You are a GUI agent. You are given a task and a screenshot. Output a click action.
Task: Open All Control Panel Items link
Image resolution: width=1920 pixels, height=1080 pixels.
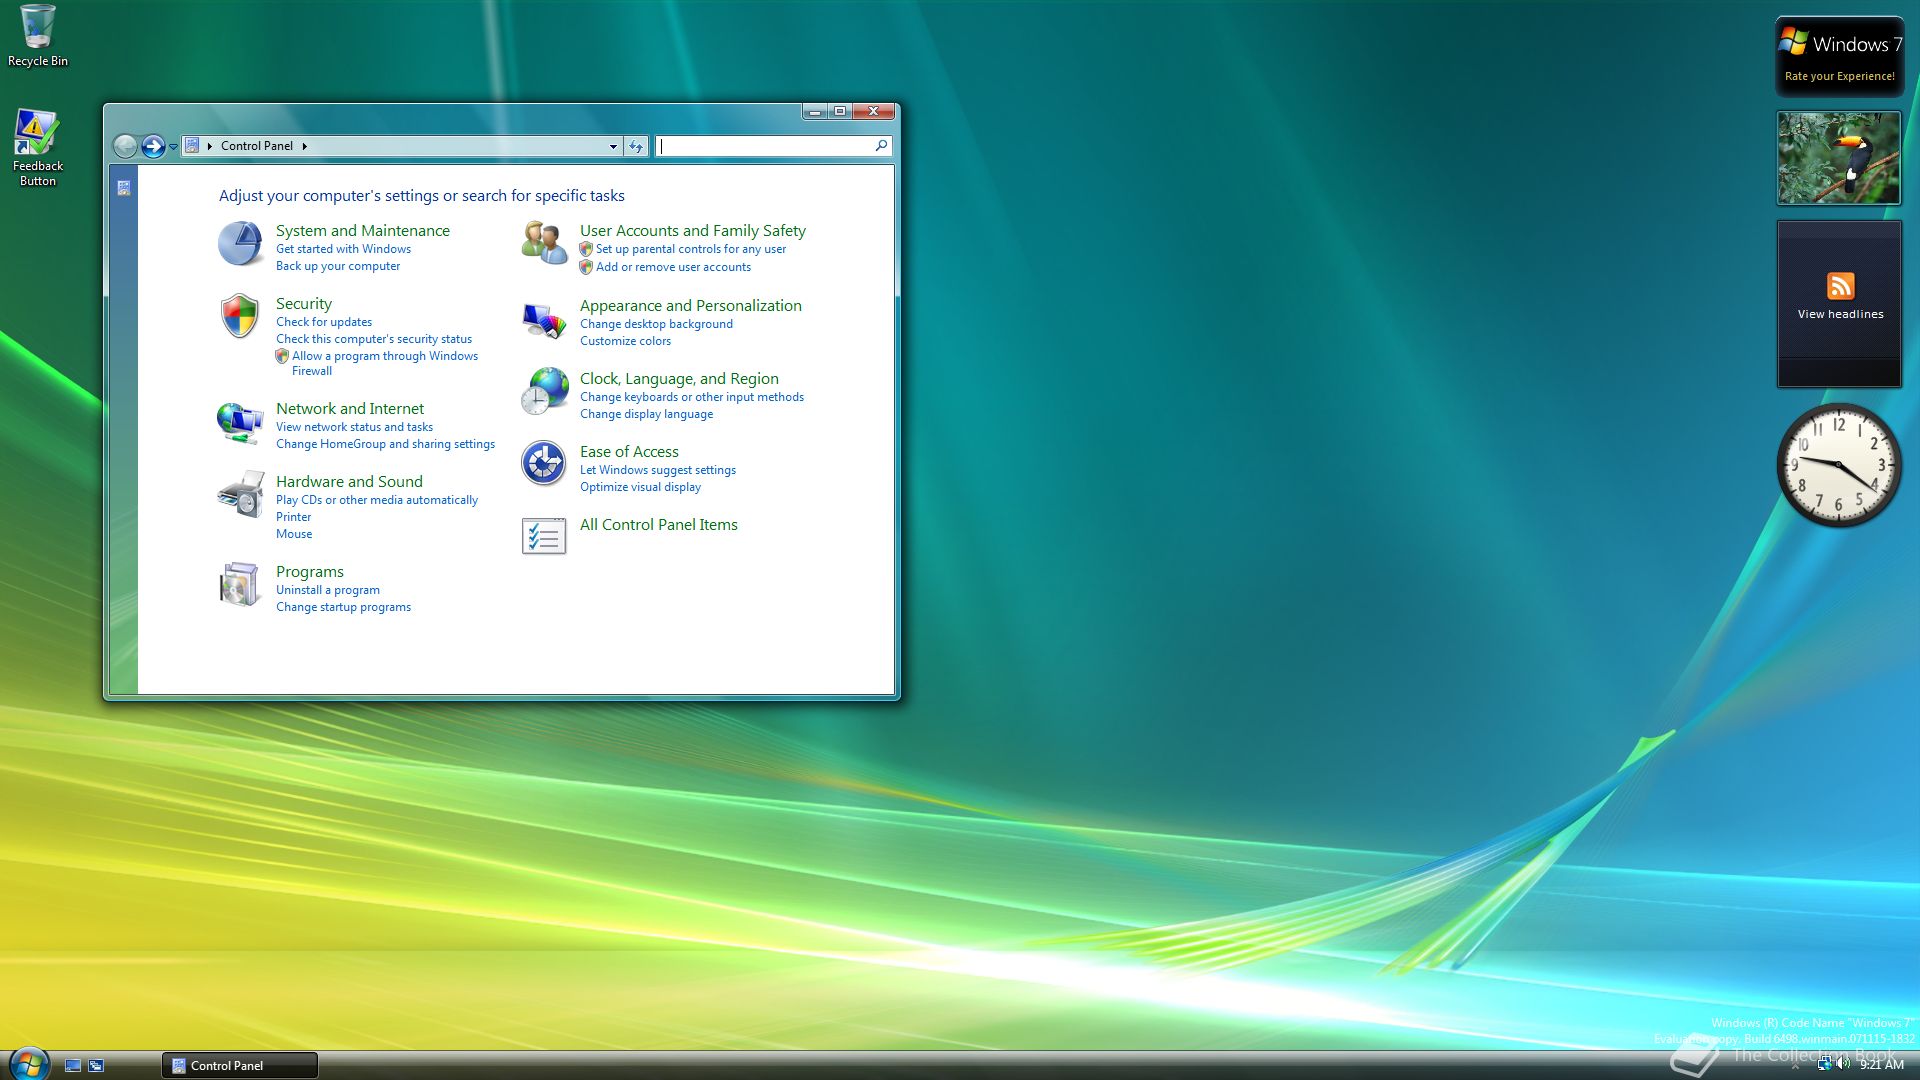(x=659, y=525)
